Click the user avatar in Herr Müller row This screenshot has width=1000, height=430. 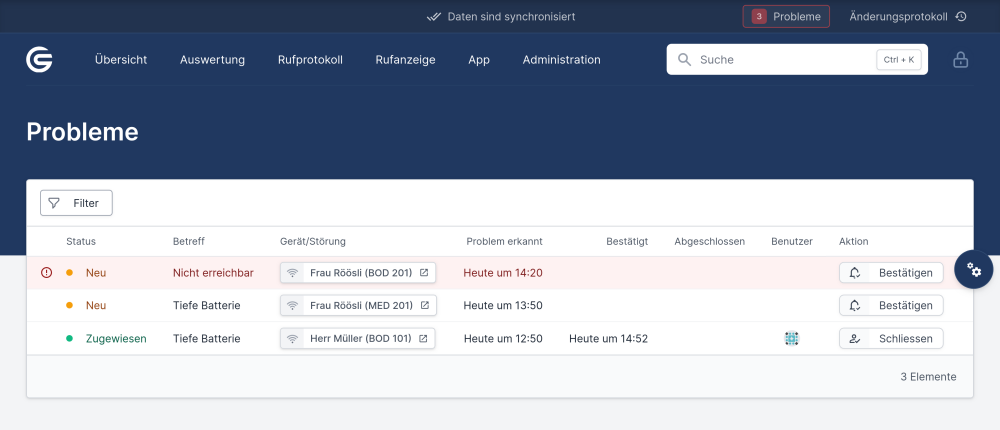point(791,339)
